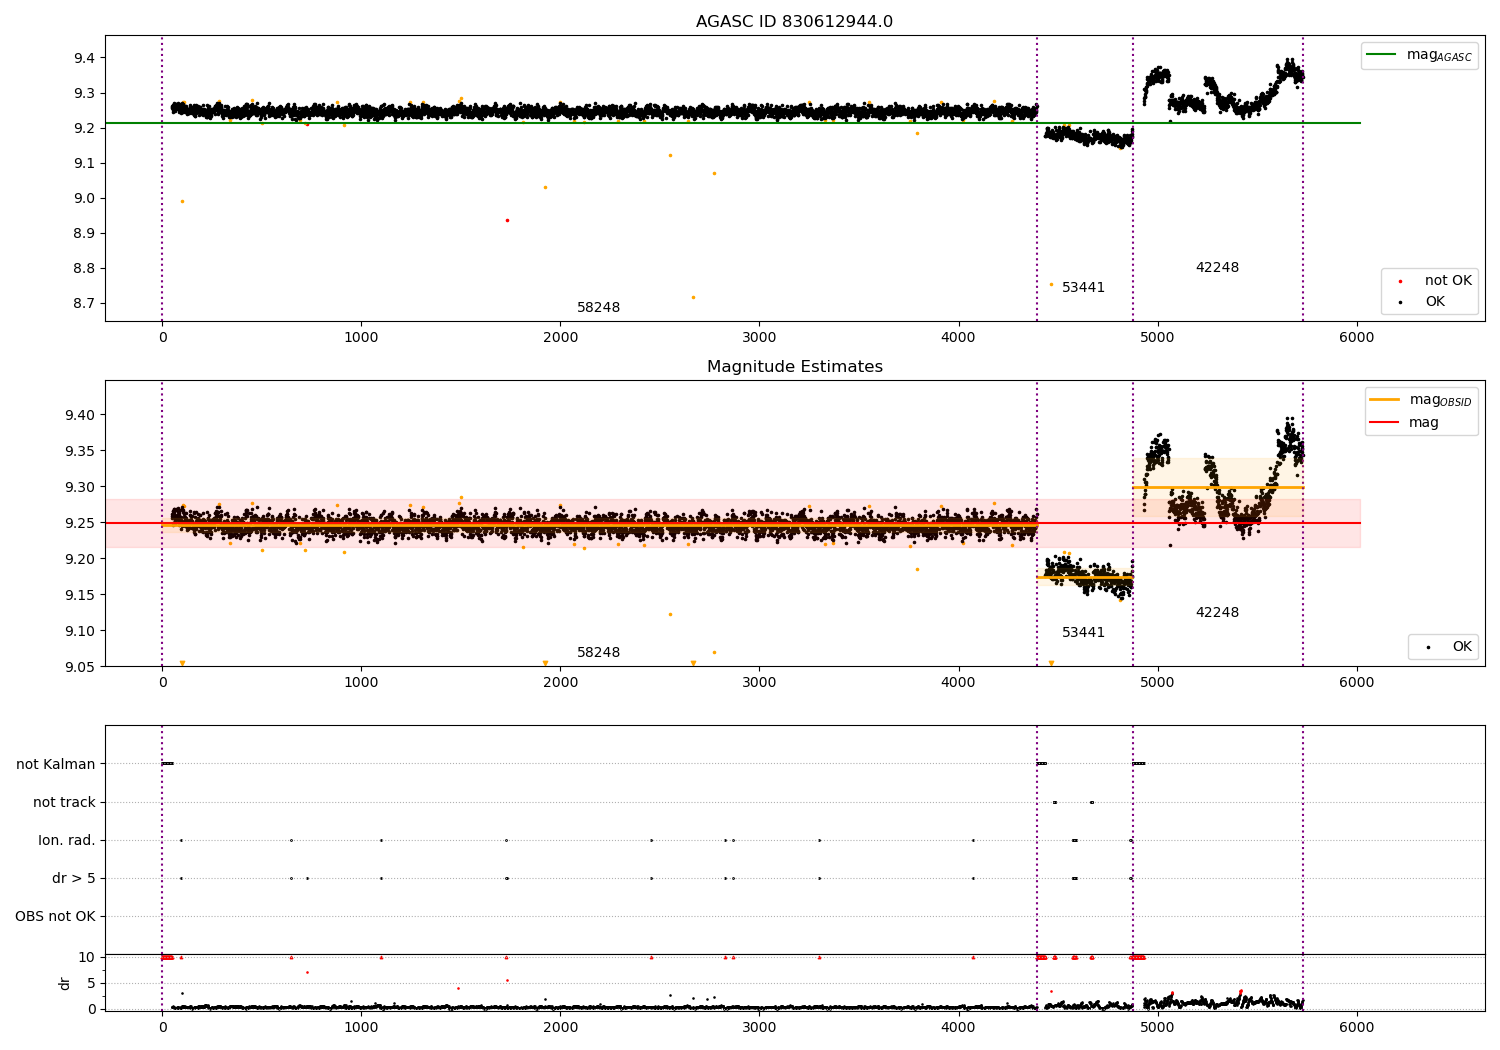Click the "9.05" y-tick label
Screen dimensions: 1500x1050
click(80, 667)
